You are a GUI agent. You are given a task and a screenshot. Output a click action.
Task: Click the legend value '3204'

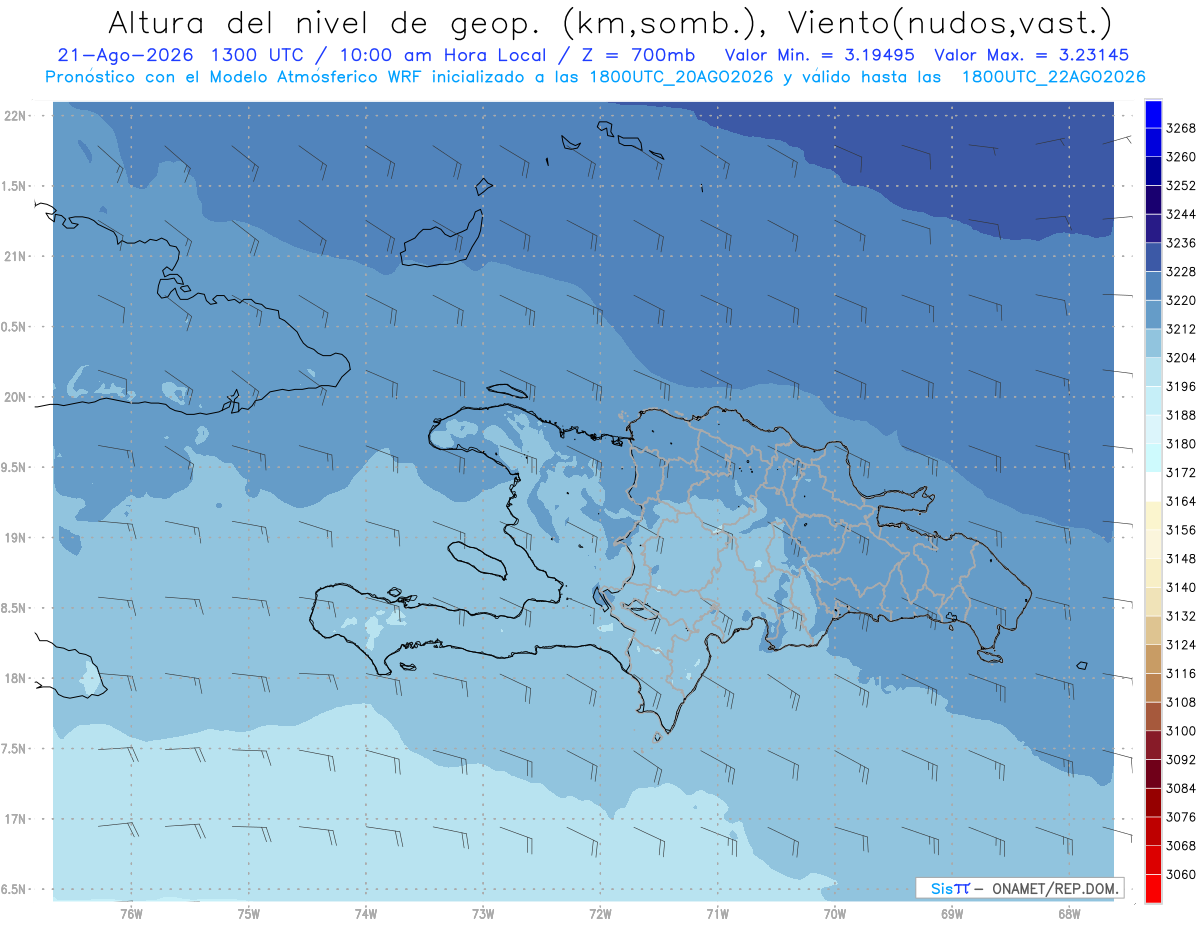[x=1181, y=357]
